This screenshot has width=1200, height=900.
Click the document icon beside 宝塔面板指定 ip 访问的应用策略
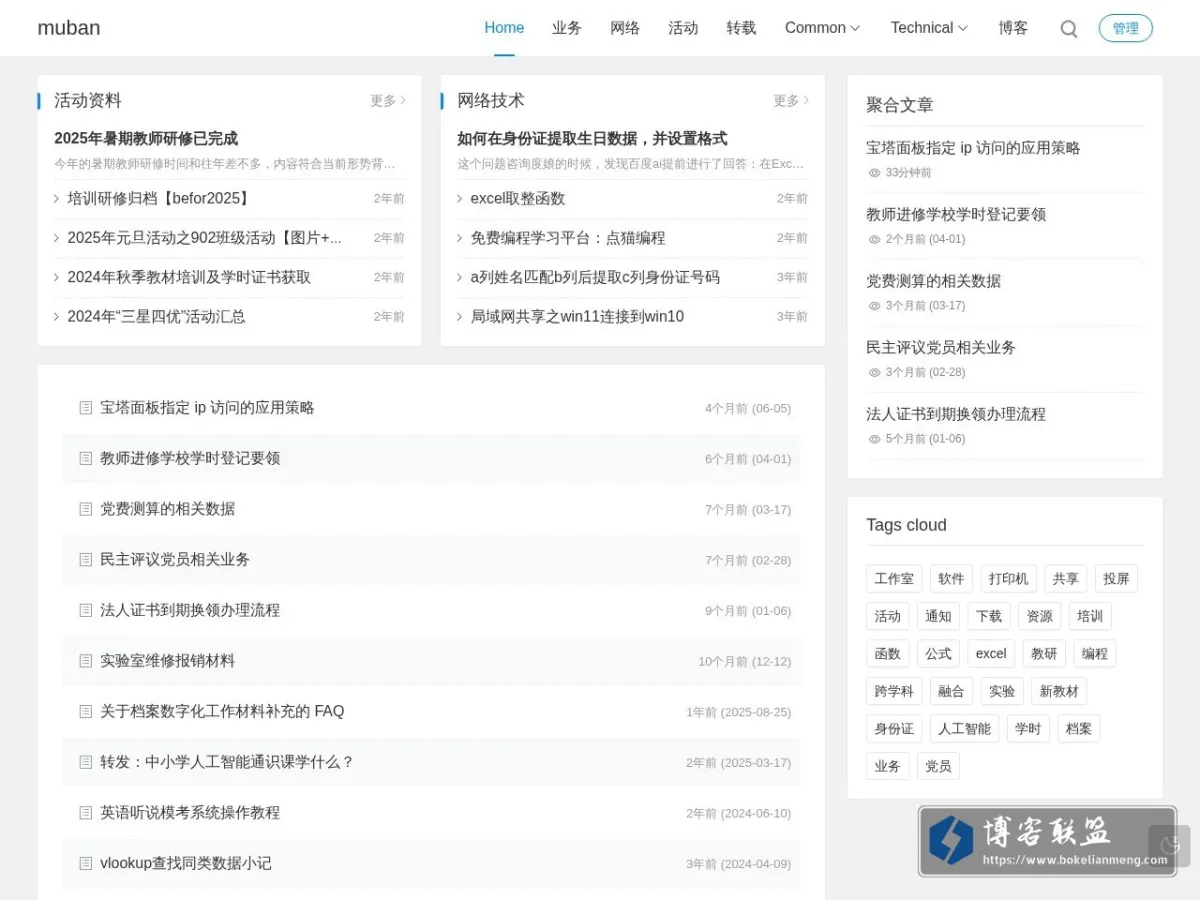coord(86,408)
